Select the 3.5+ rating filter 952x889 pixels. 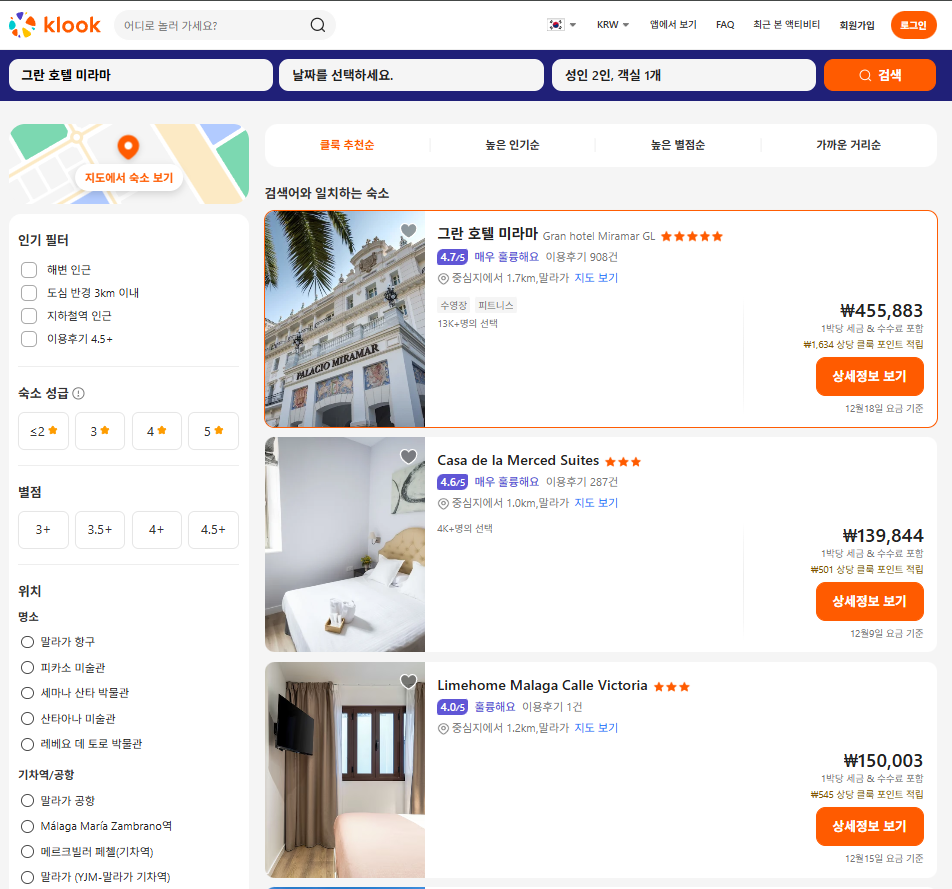pos(100,530)
